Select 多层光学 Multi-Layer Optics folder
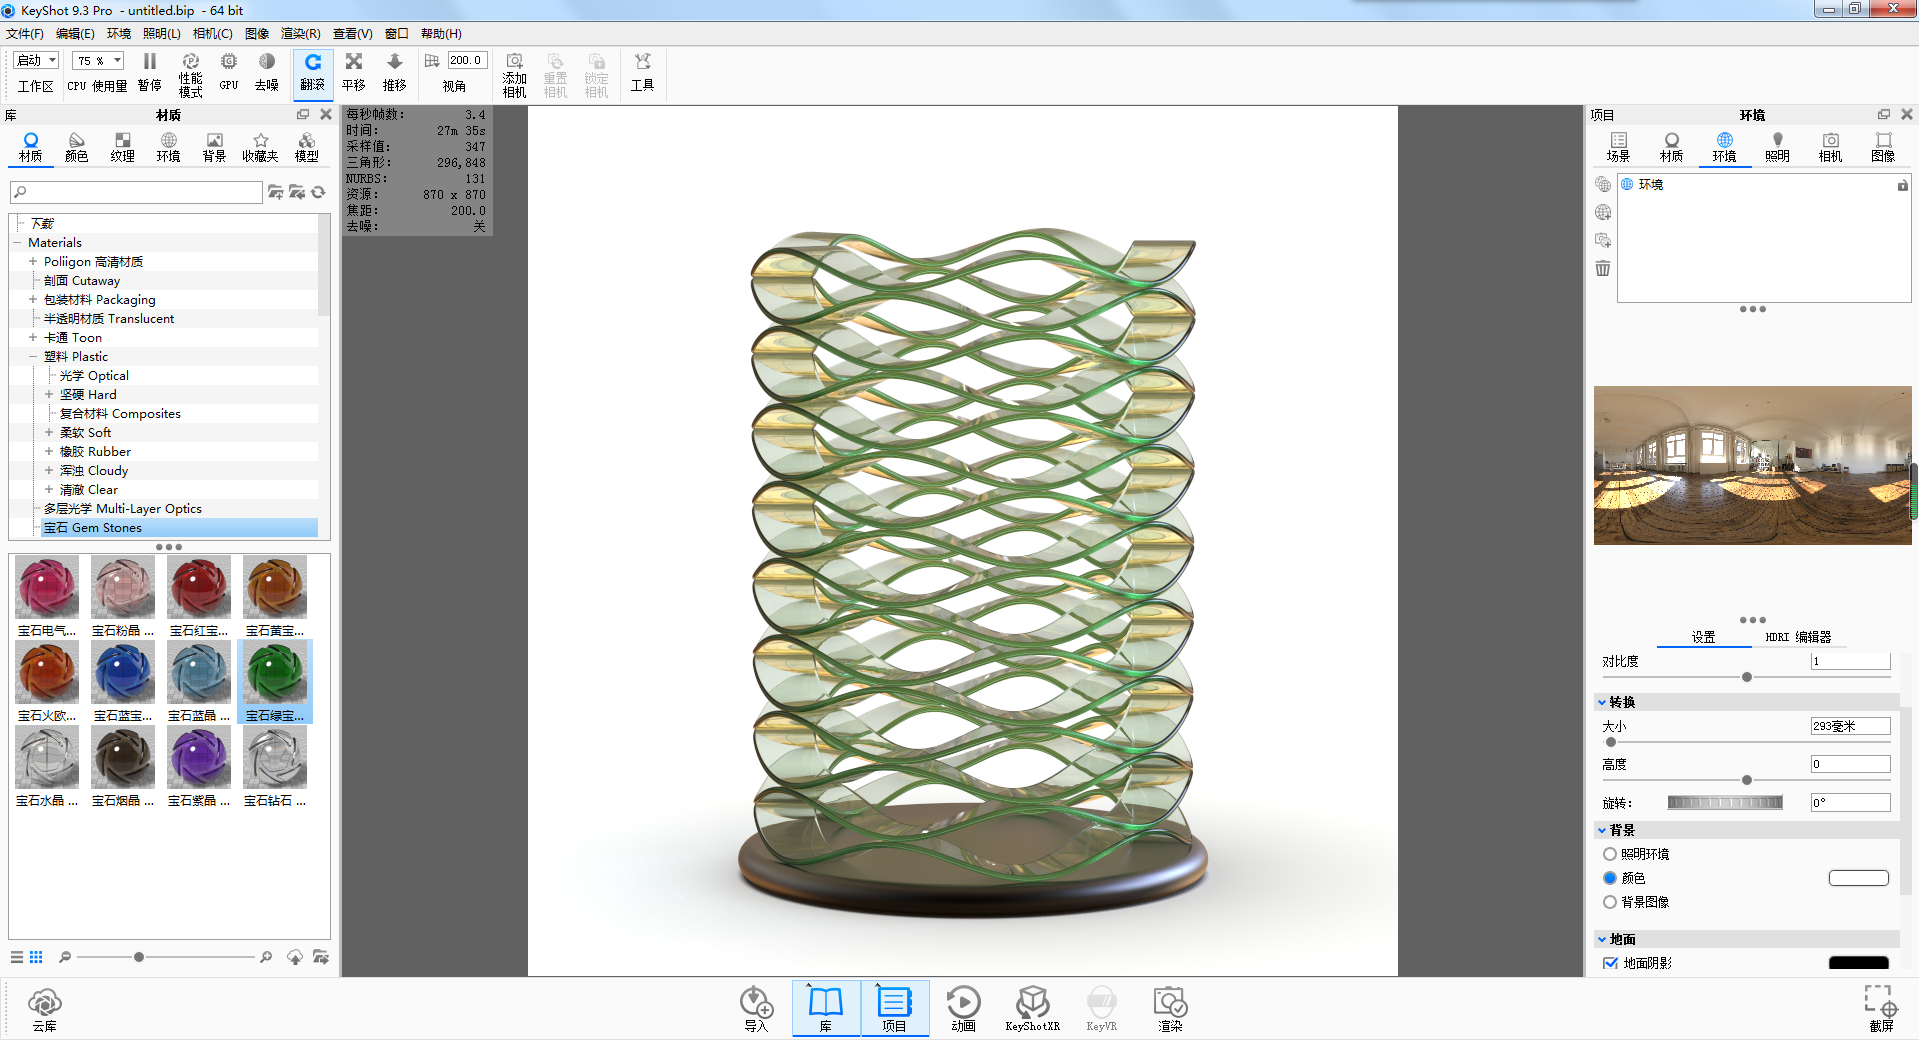The width and height of the screenshot is (1919, 1040). (123, 509)
